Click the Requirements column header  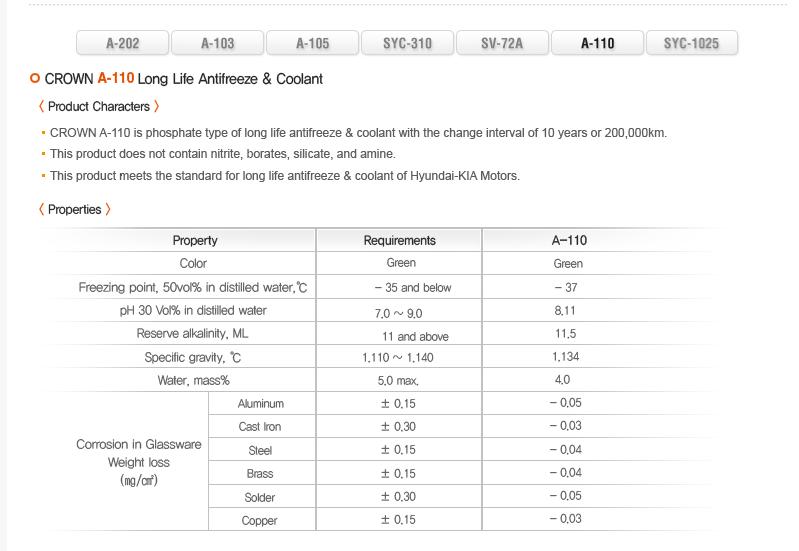click(x=399, y=240)
